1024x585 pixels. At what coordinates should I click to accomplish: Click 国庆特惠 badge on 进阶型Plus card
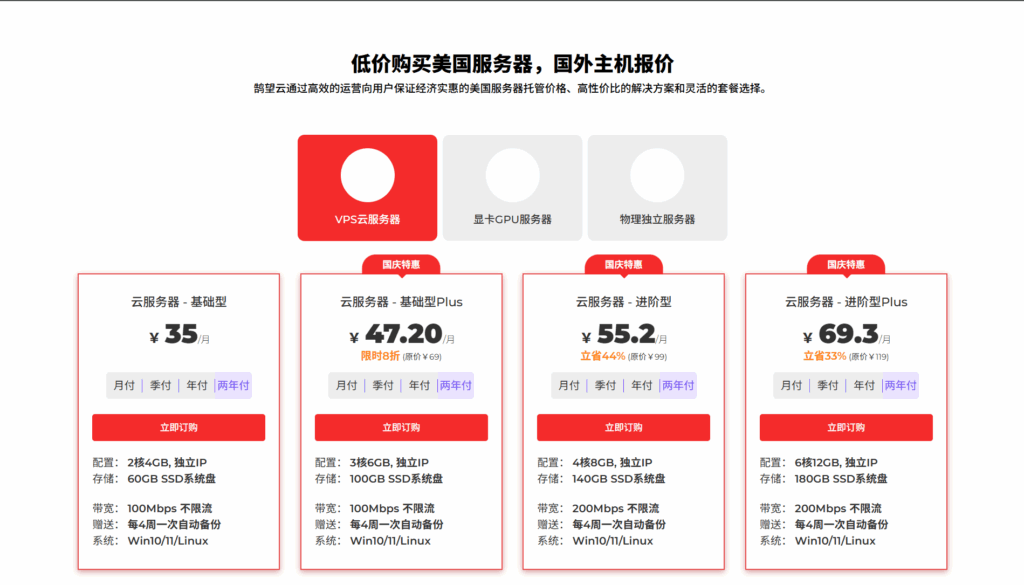point(846,265)
